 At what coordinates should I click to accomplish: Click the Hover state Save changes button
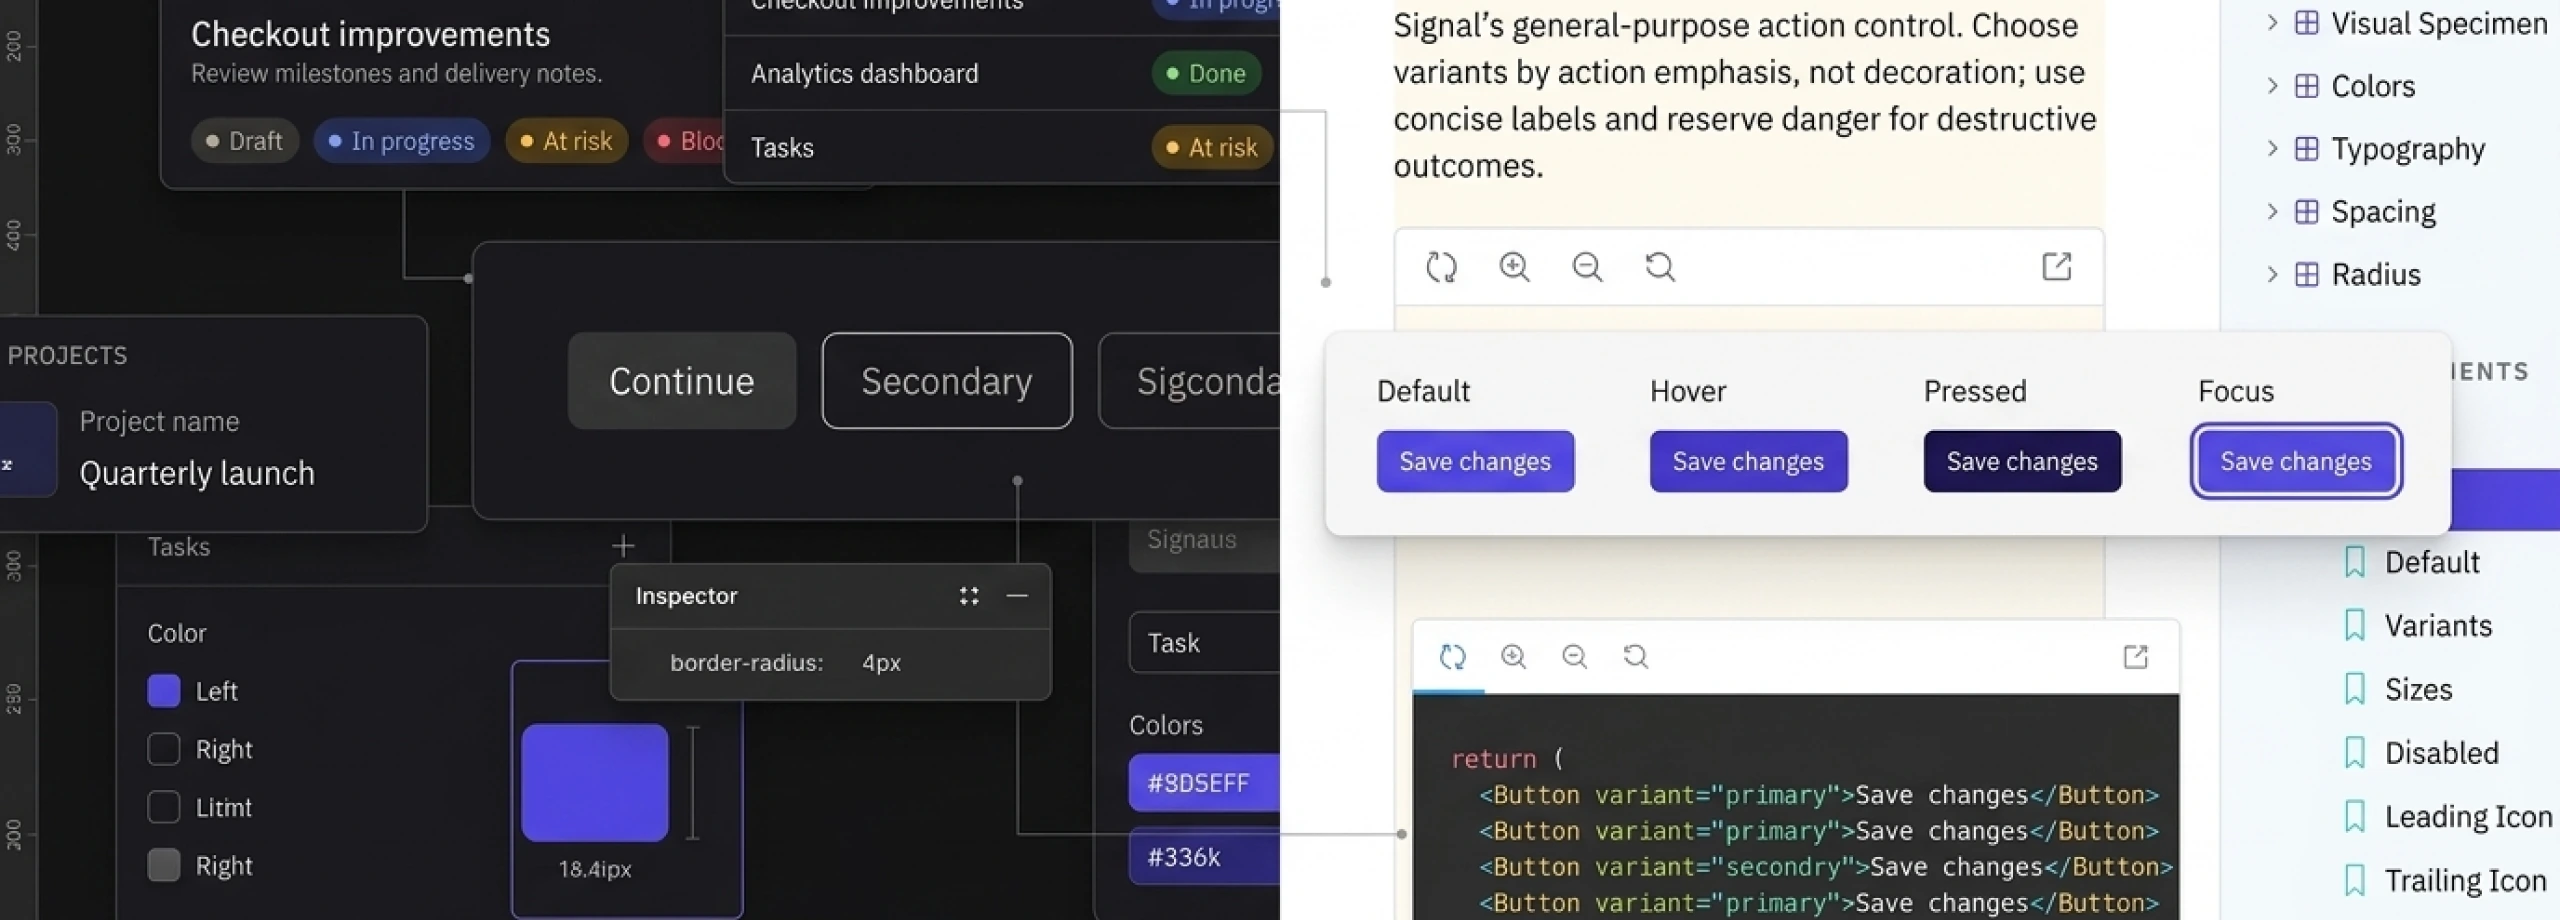click(x=1748, y=461)
